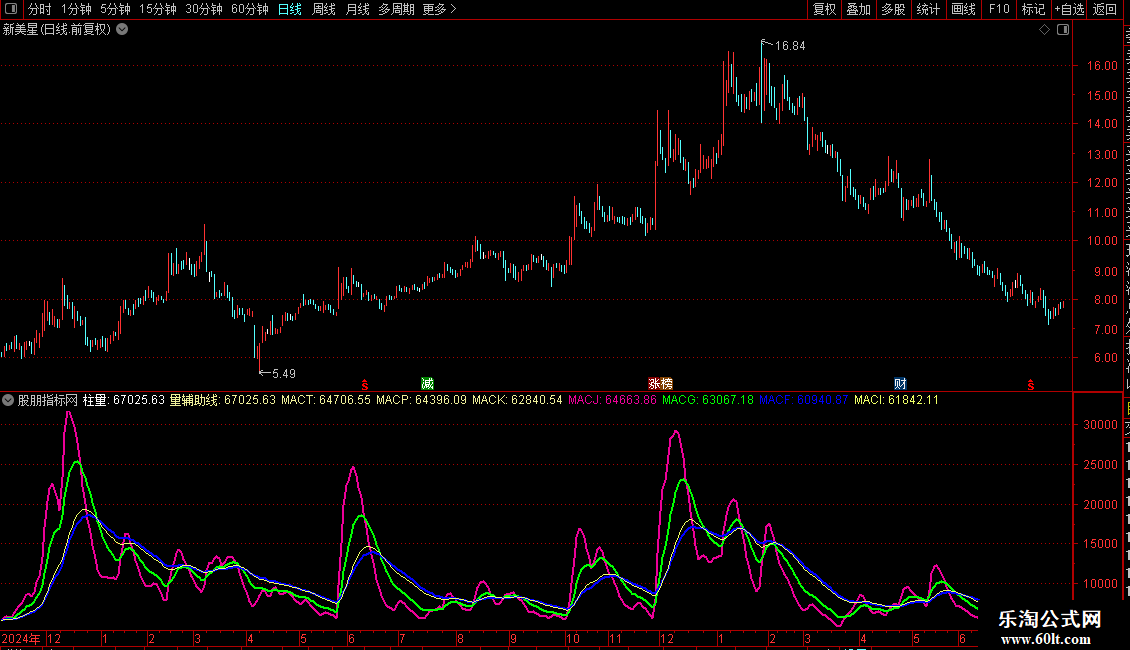
Task: Switch to 日线 daily chart
Action: tap(290, 9)
